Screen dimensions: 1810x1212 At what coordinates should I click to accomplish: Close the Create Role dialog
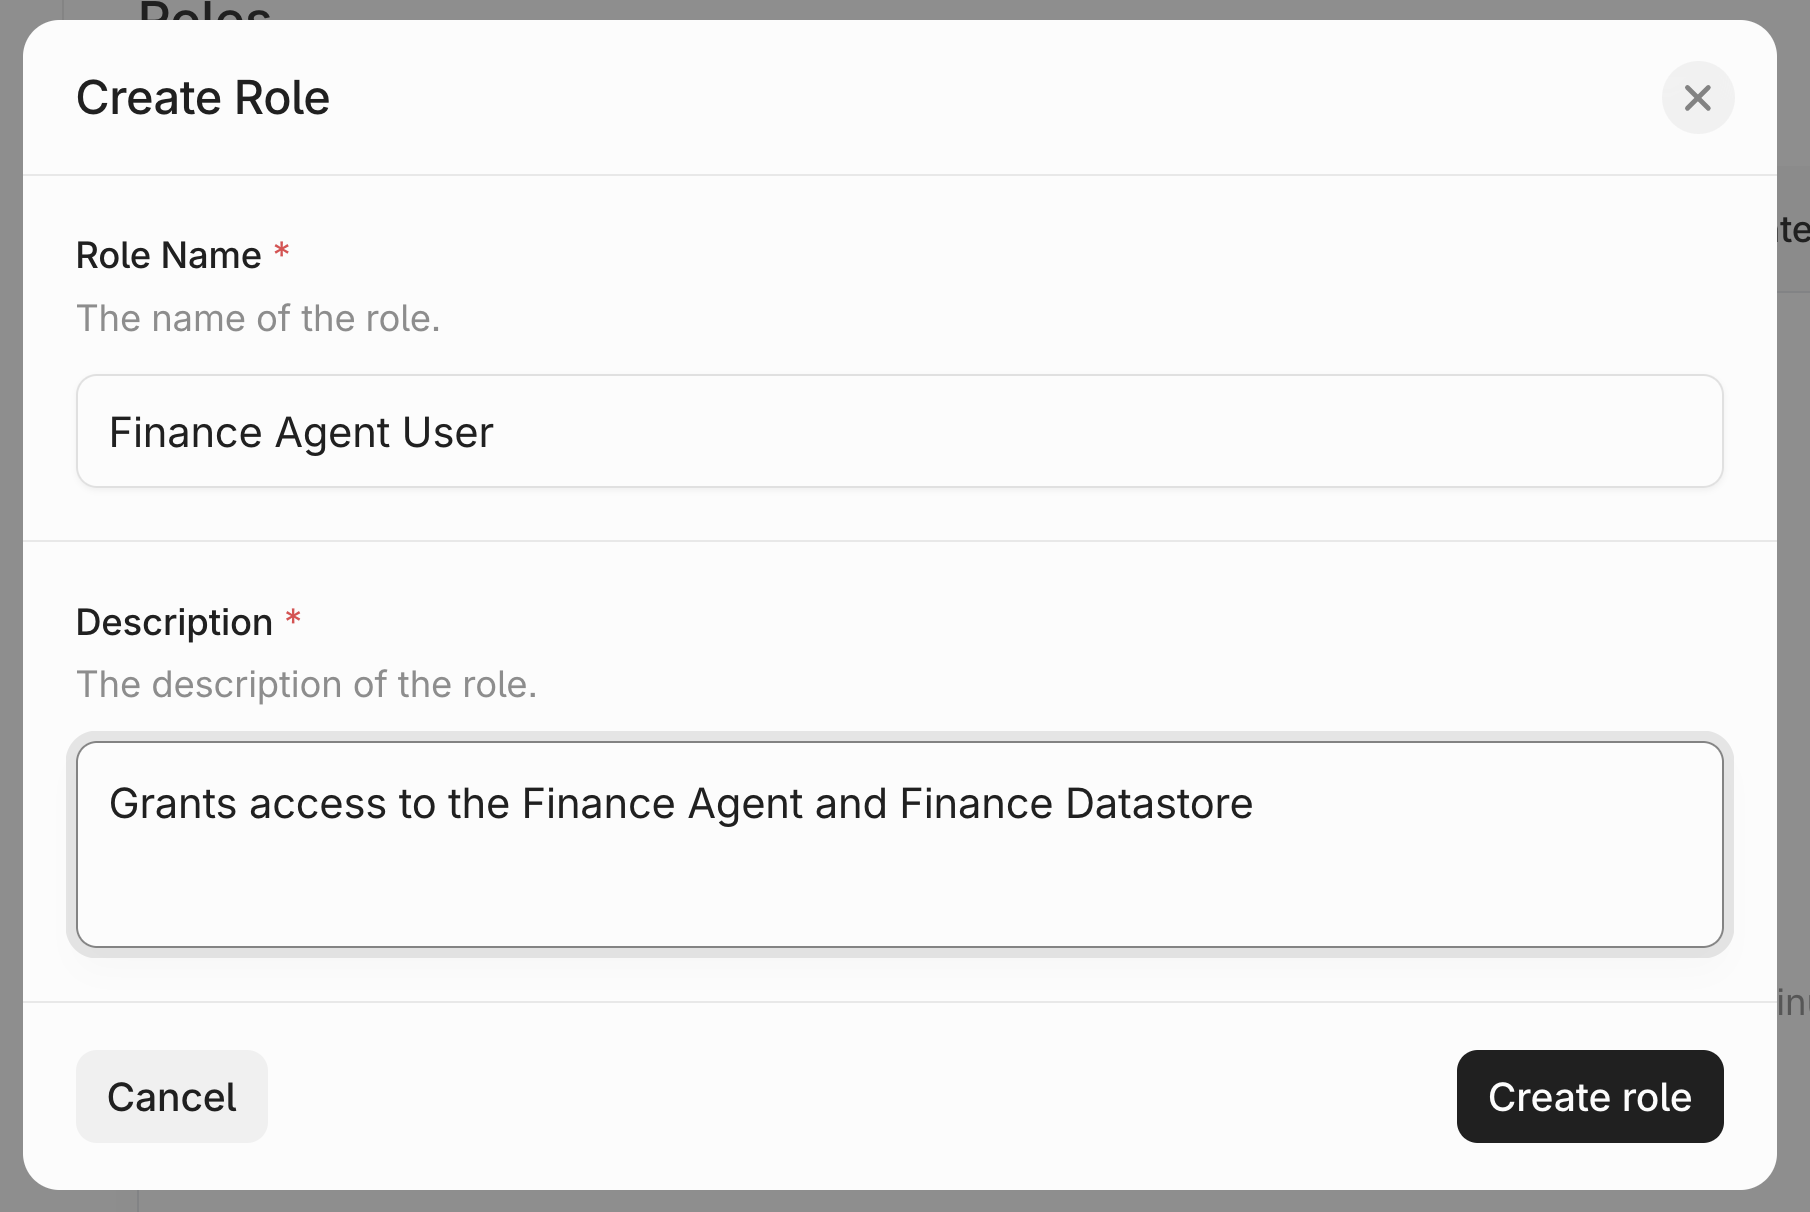pyautogui.click(x=1697, y=98)
